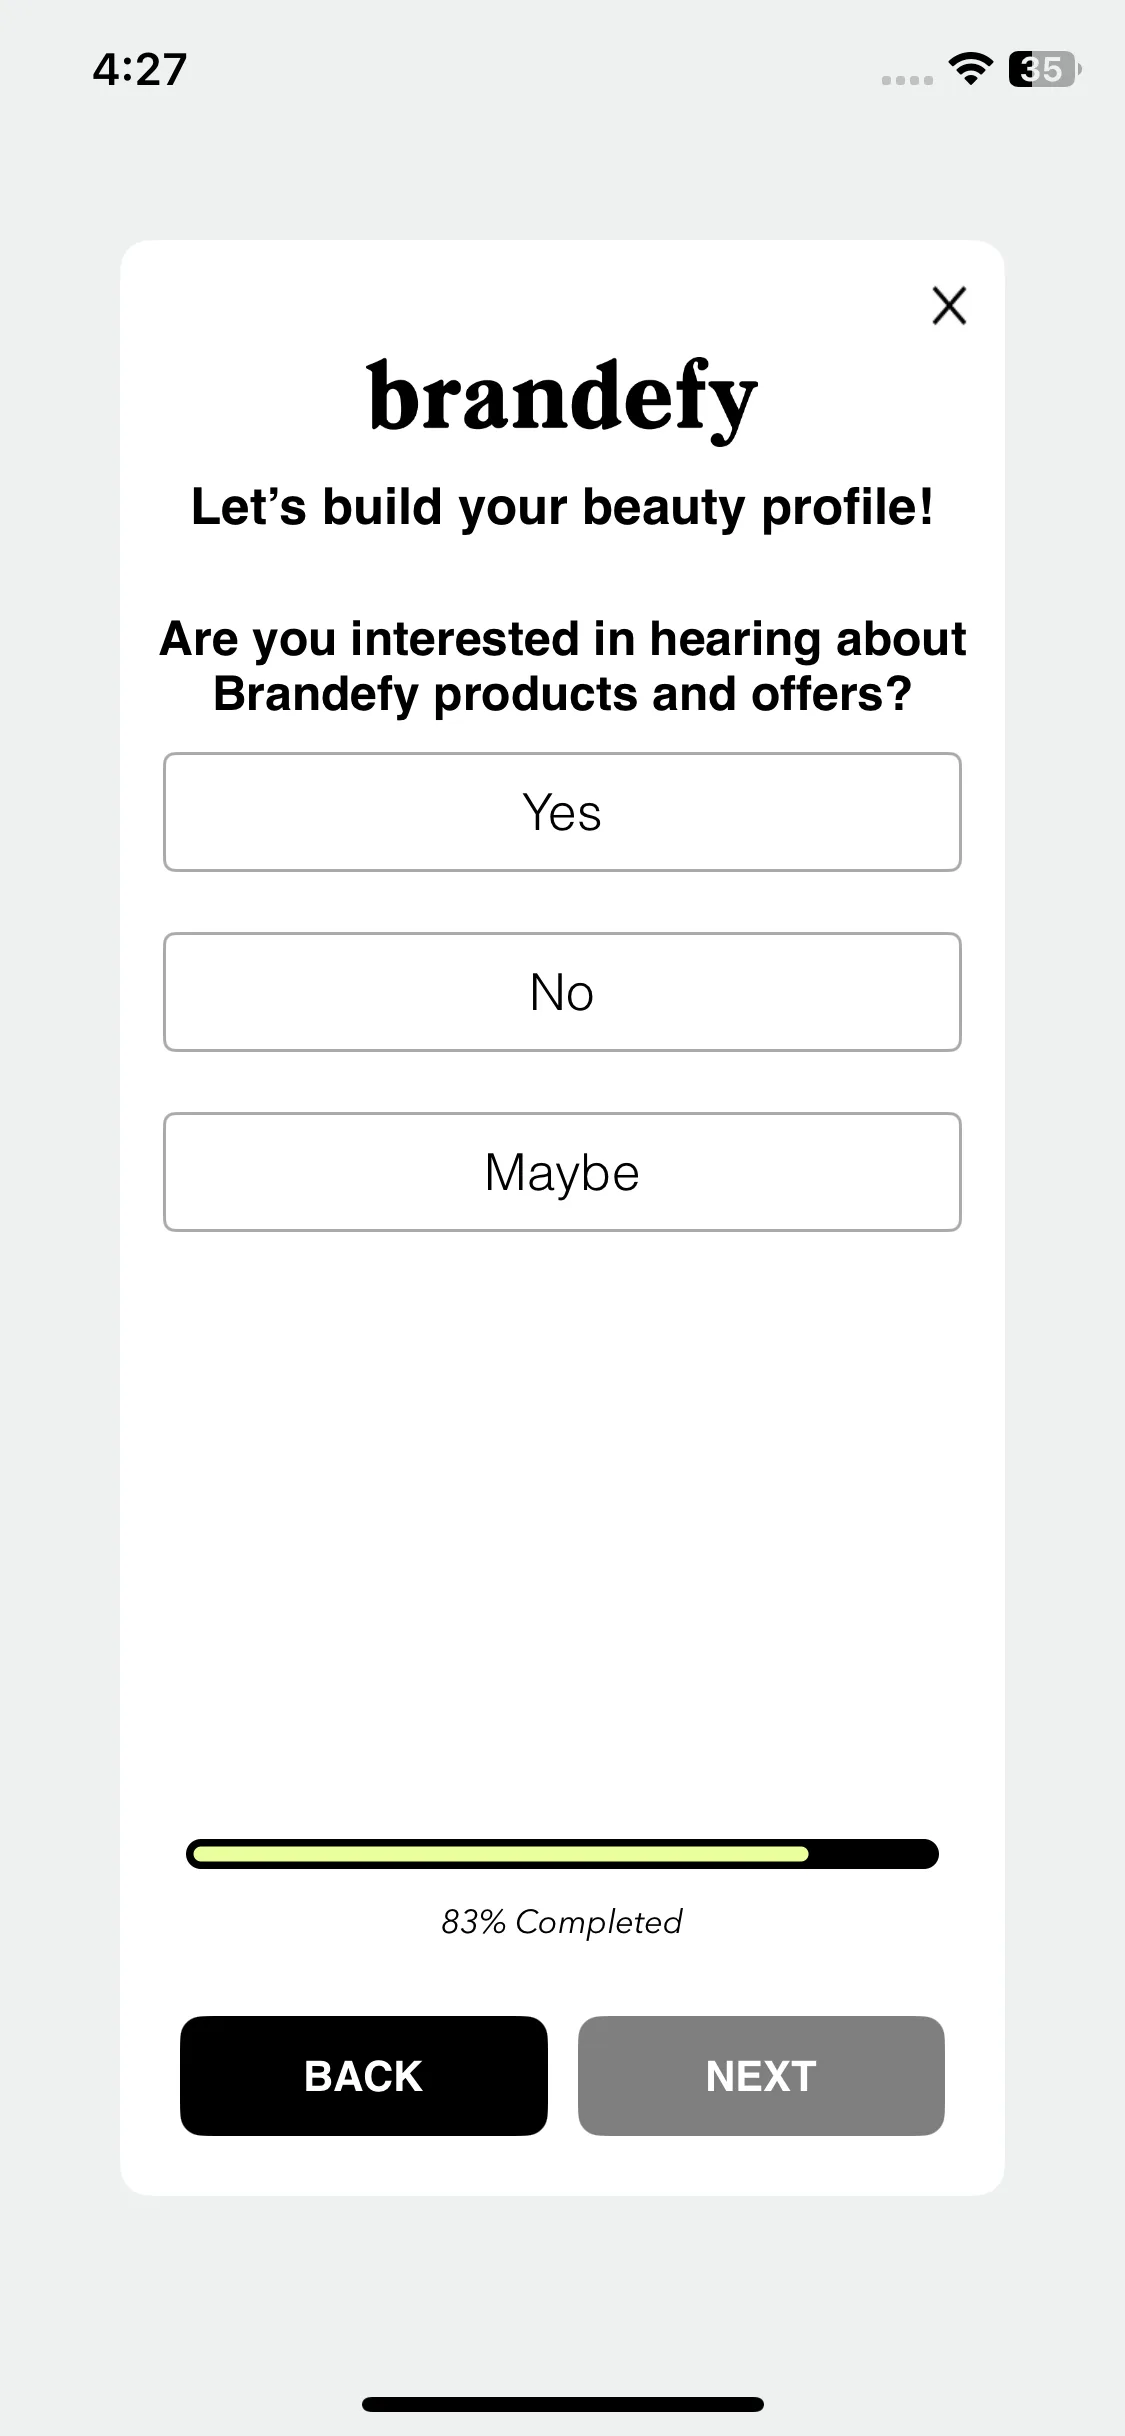This screenshot has width=1125, height=2436.
Task: Tap the home indicator bar
Action: 562,2404
